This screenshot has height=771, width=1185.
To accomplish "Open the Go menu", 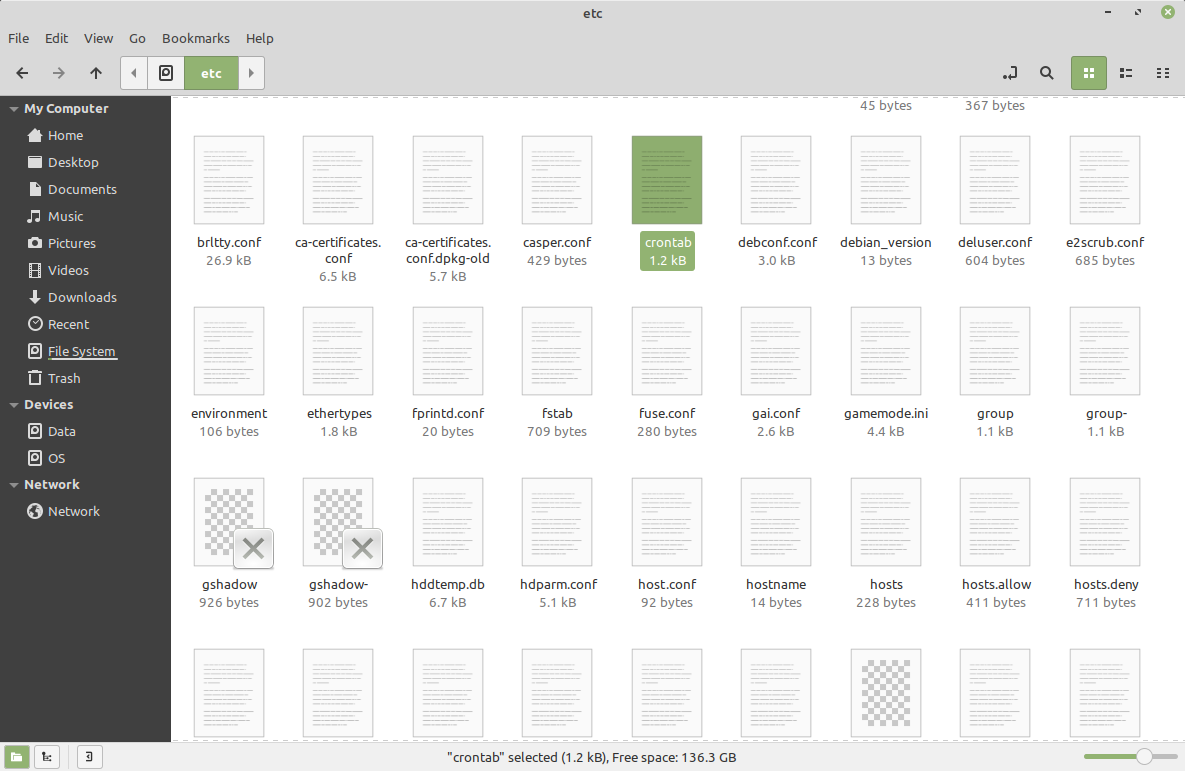I will [137, 39].
